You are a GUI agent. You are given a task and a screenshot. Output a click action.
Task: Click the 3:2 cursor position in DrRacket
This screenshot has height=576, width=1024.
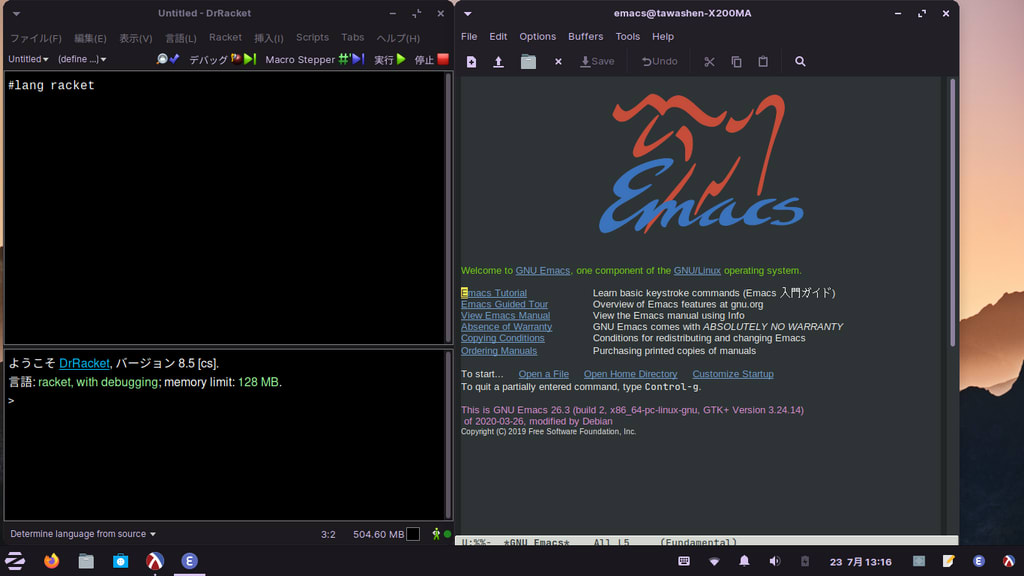tap(328, 534)
